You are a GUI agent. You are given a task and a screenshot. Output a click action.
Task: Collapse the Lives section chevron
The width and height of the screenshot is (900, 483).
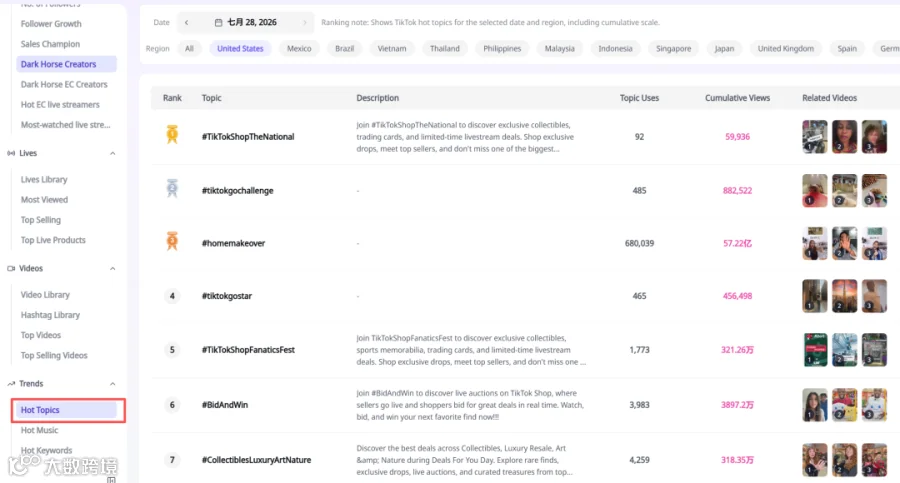coord(112,153)
